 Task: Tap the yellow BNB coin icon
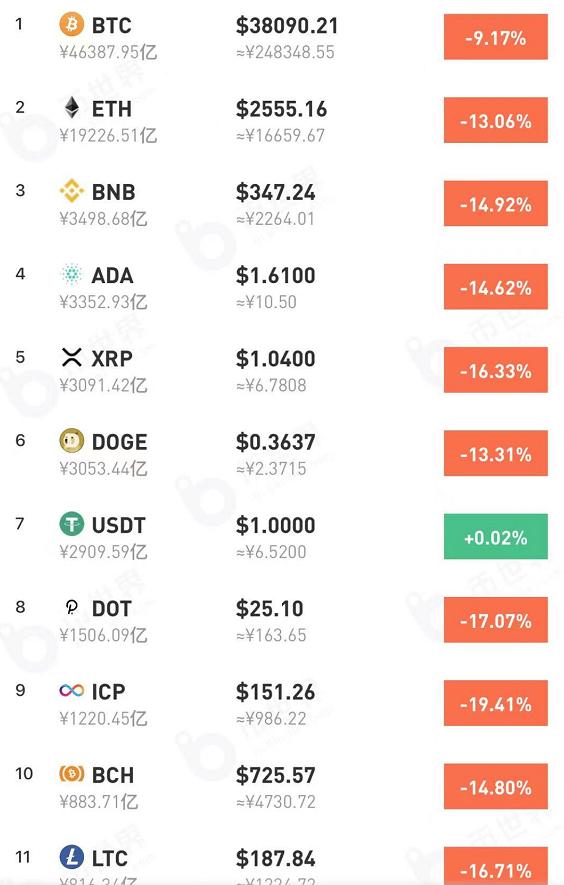click(72, 191)
